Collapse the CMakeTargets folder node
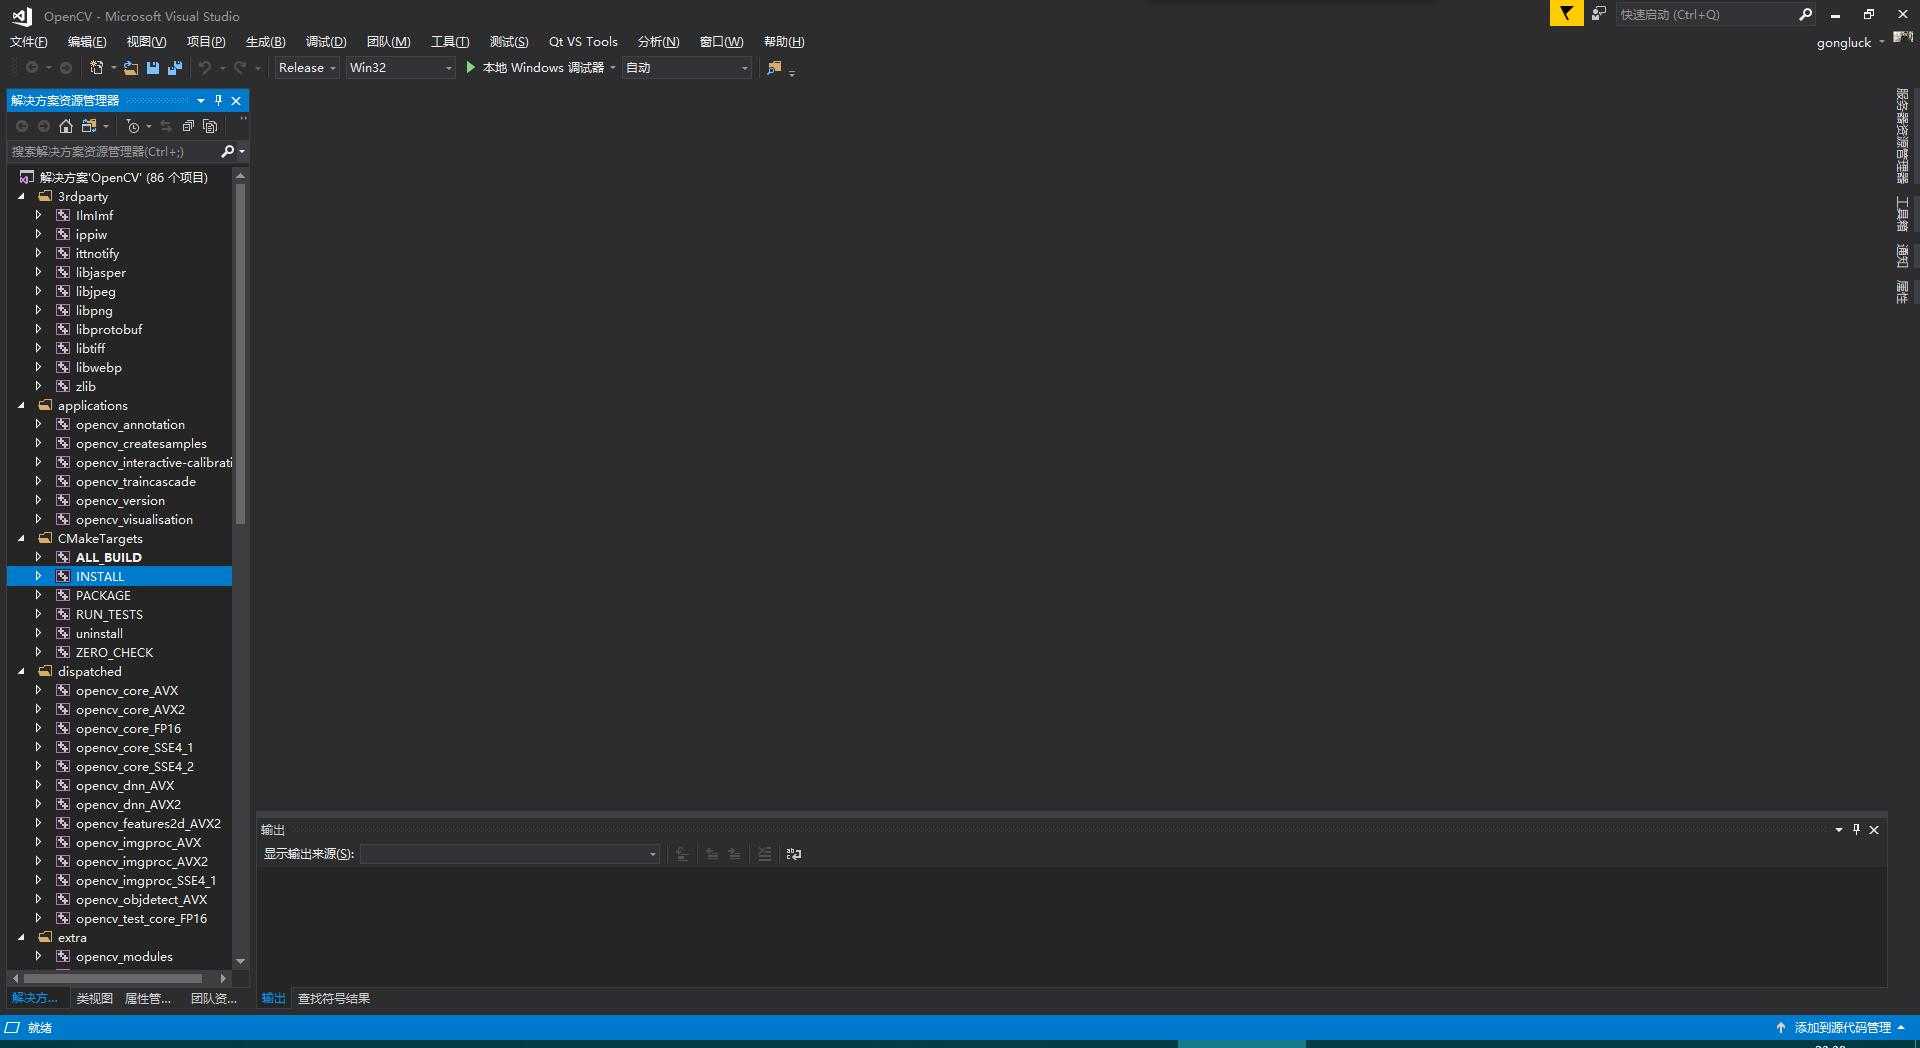 coord(21,539)
